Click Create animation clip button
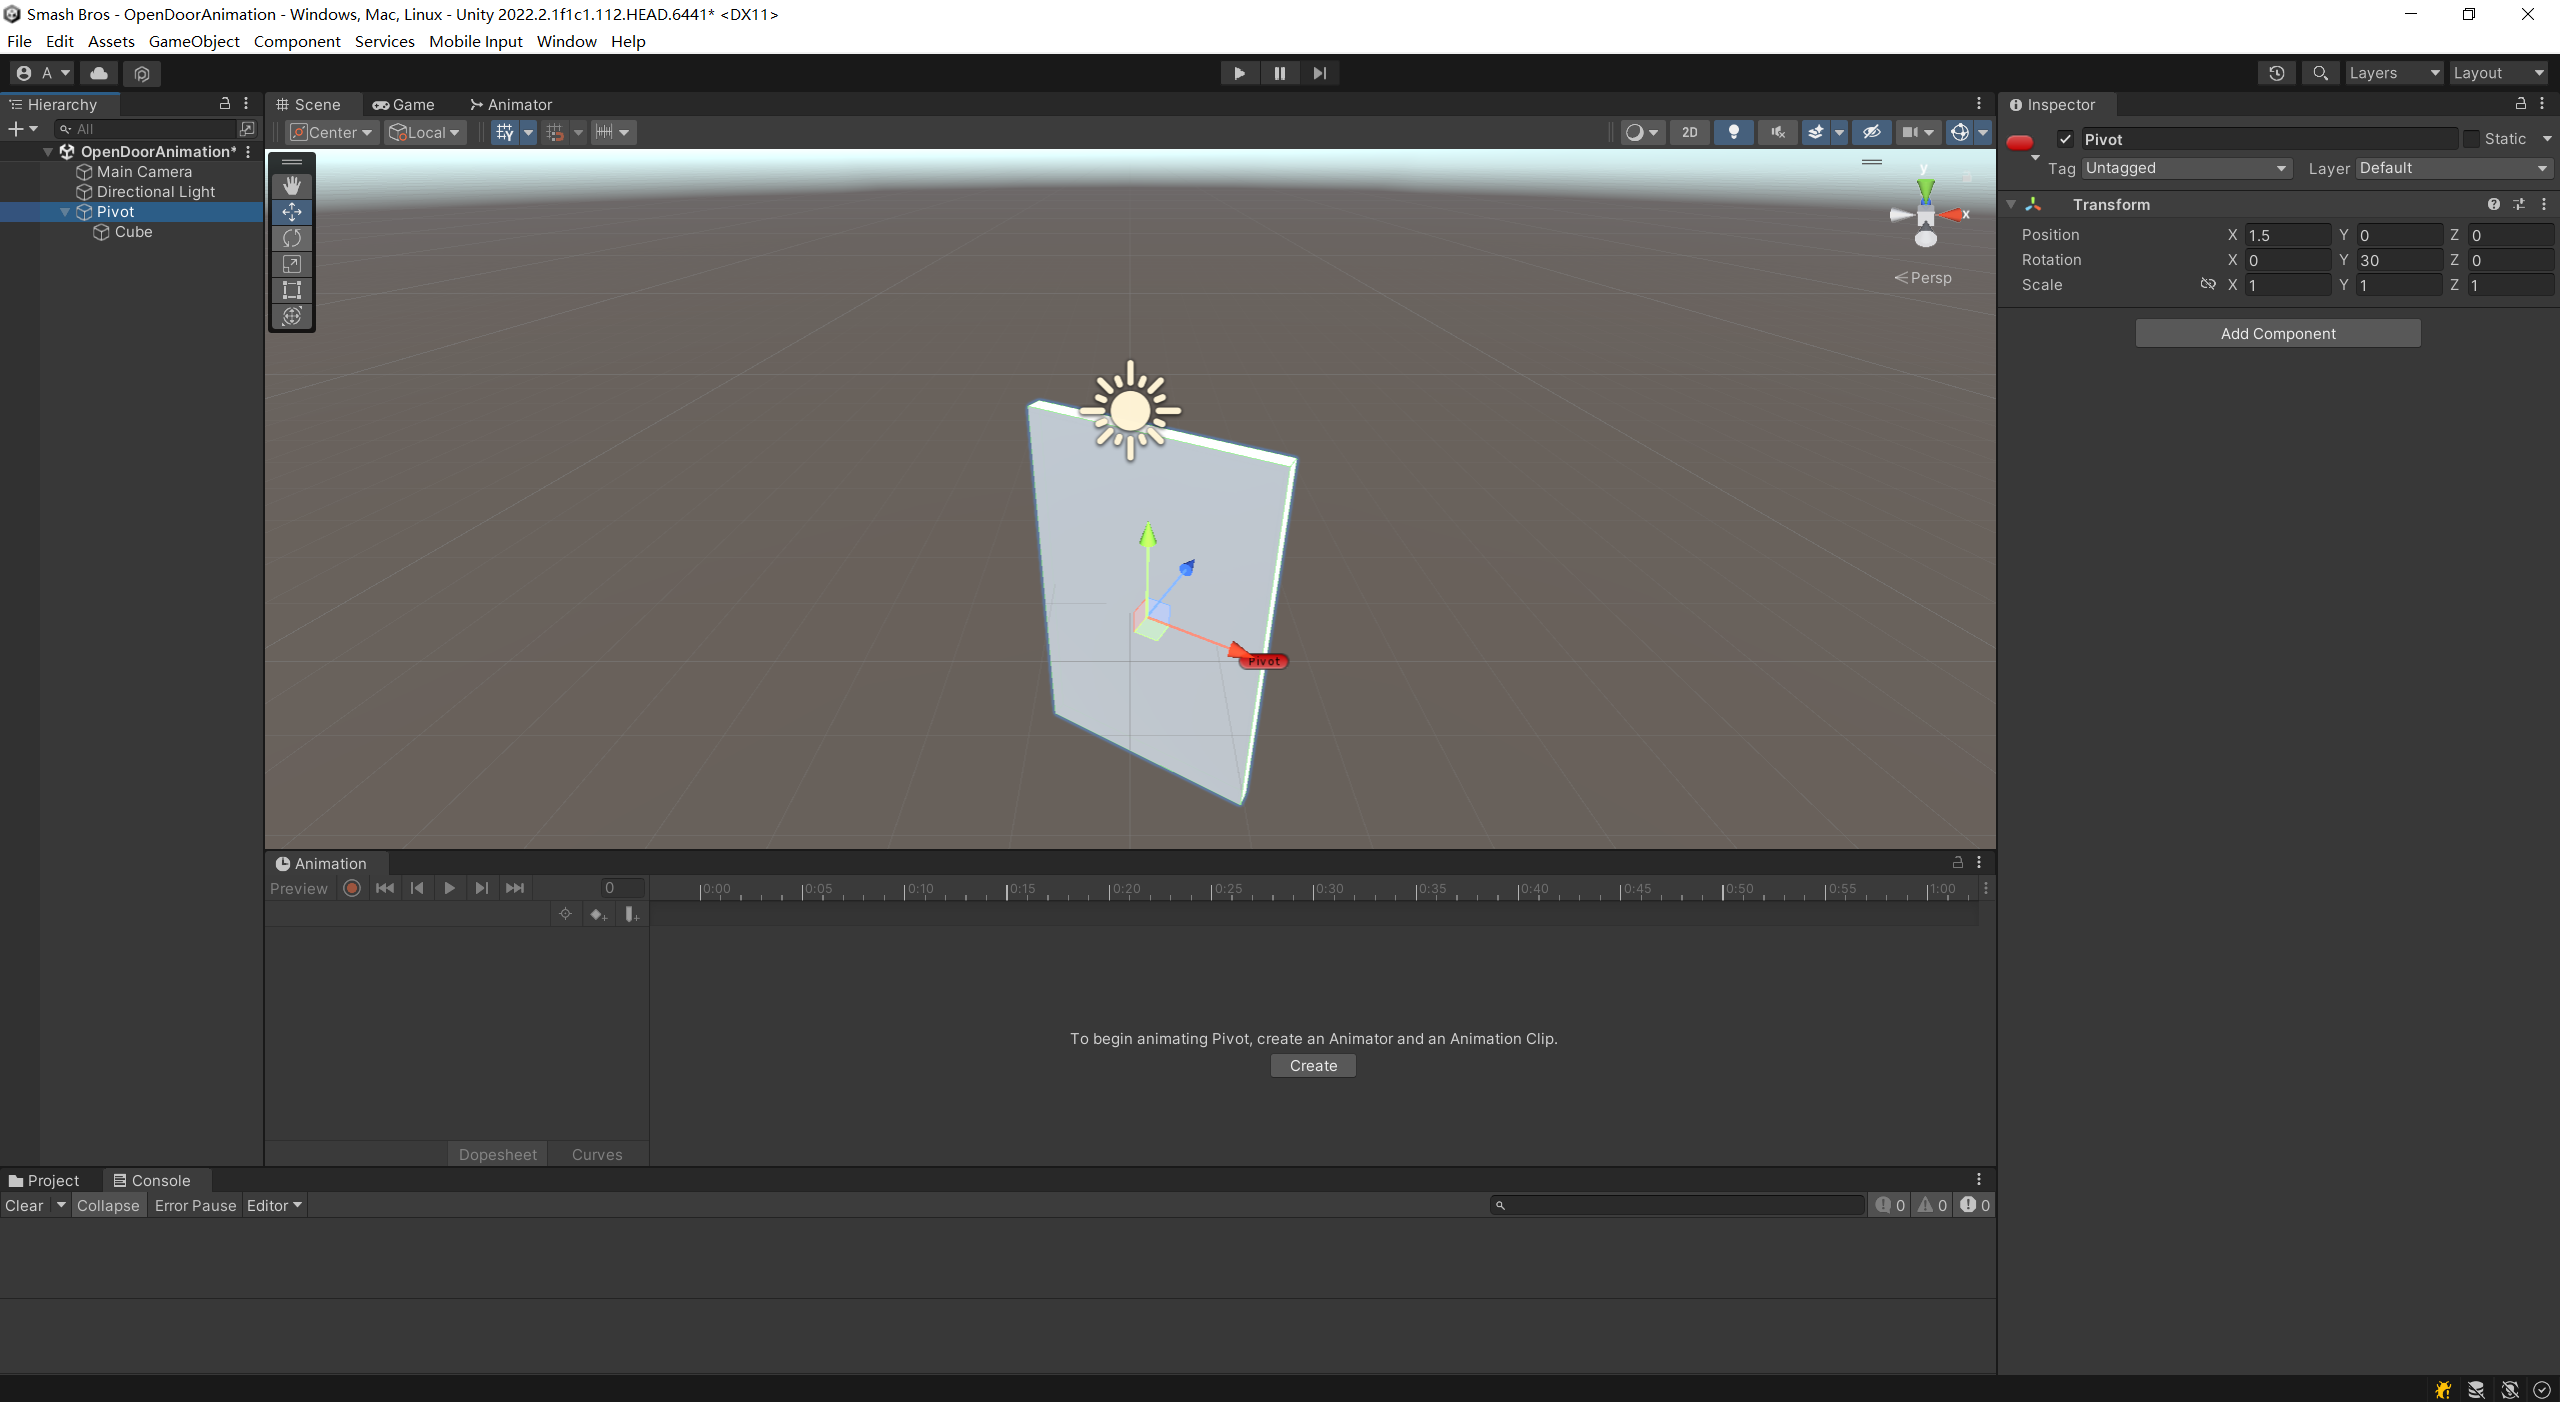This screenshot has width=2560, height=1402. click(x=1312, y=1066)
